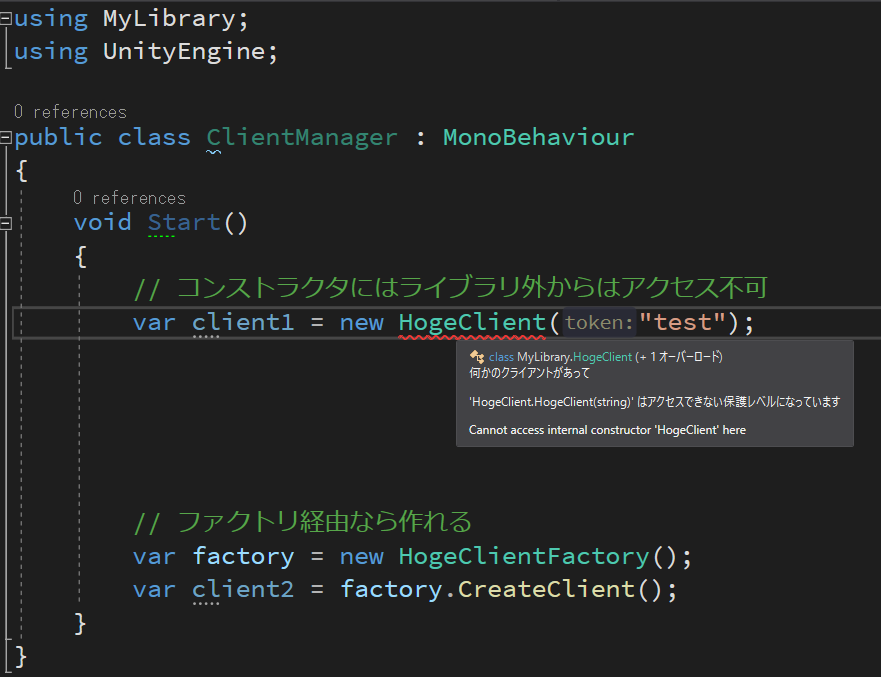The height and width of the screenshot is (677, 881).
Task: Click the var keyword before factory declaration
Action: (x=155, y=556)
